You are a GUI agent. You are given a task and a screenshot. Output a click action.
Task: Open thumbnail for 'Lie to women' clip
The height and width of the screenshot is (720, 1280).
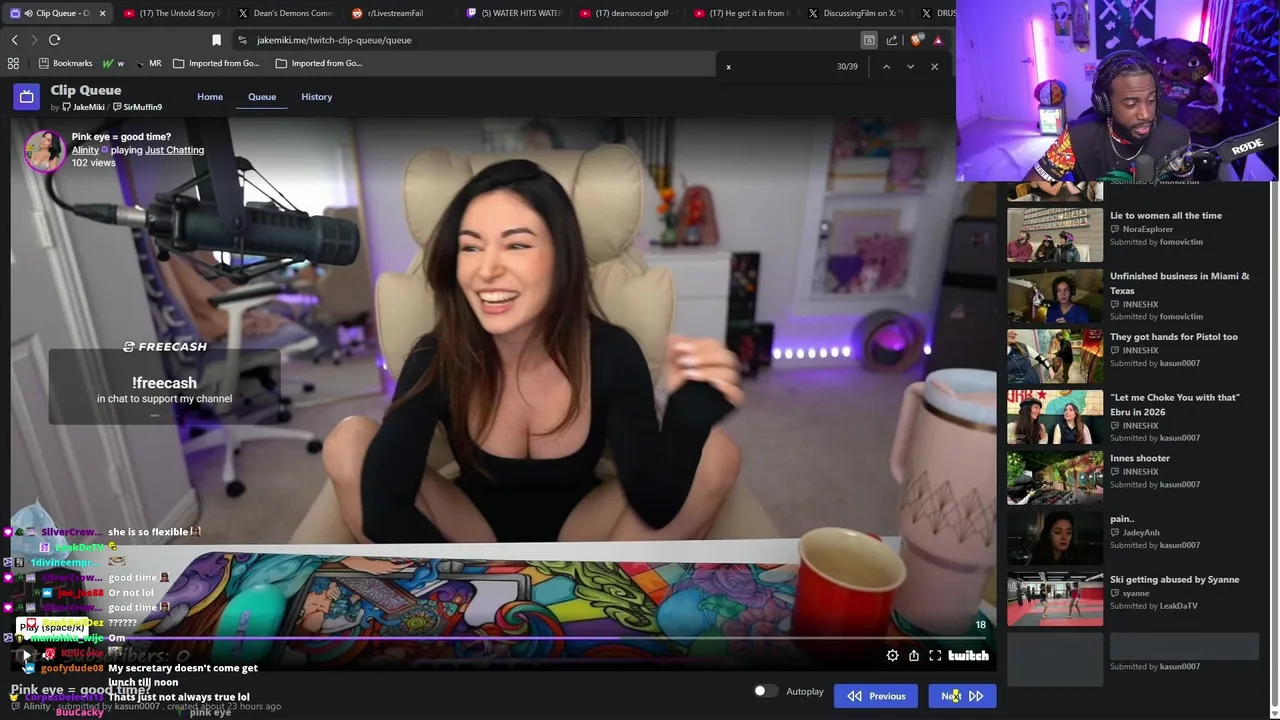(1055, 234)
